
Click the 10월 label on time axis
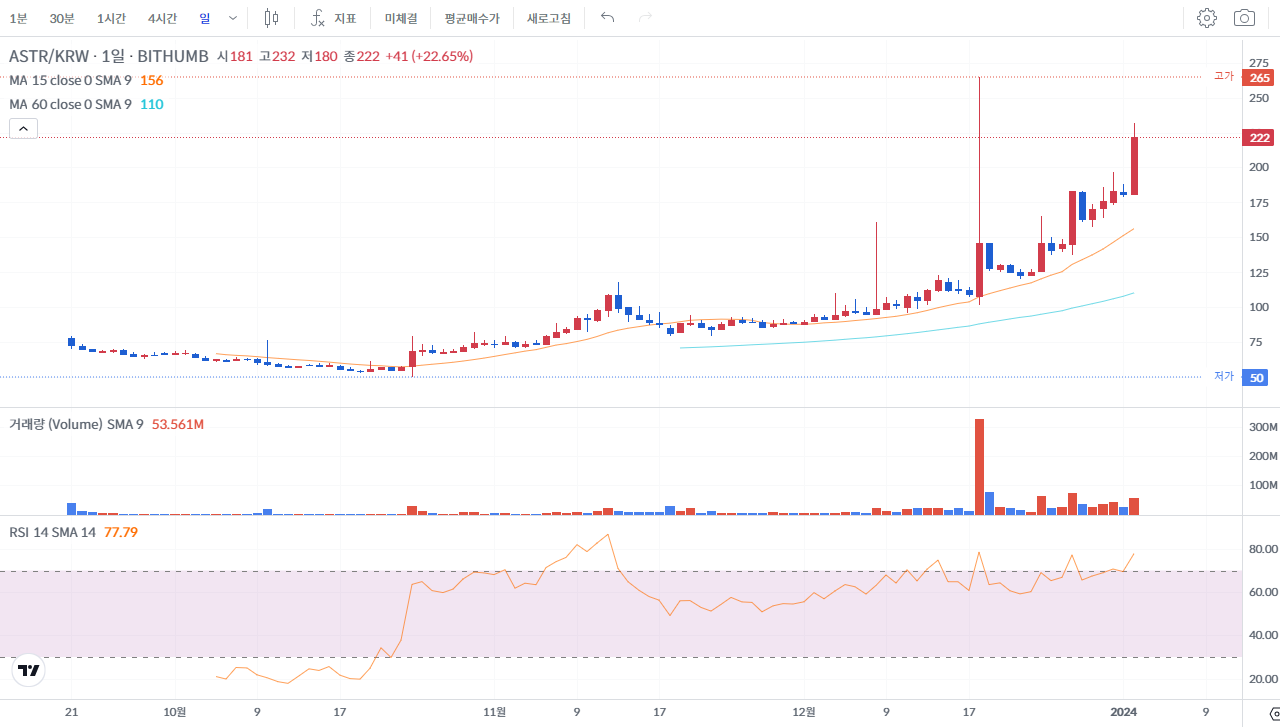coord(174,712)
